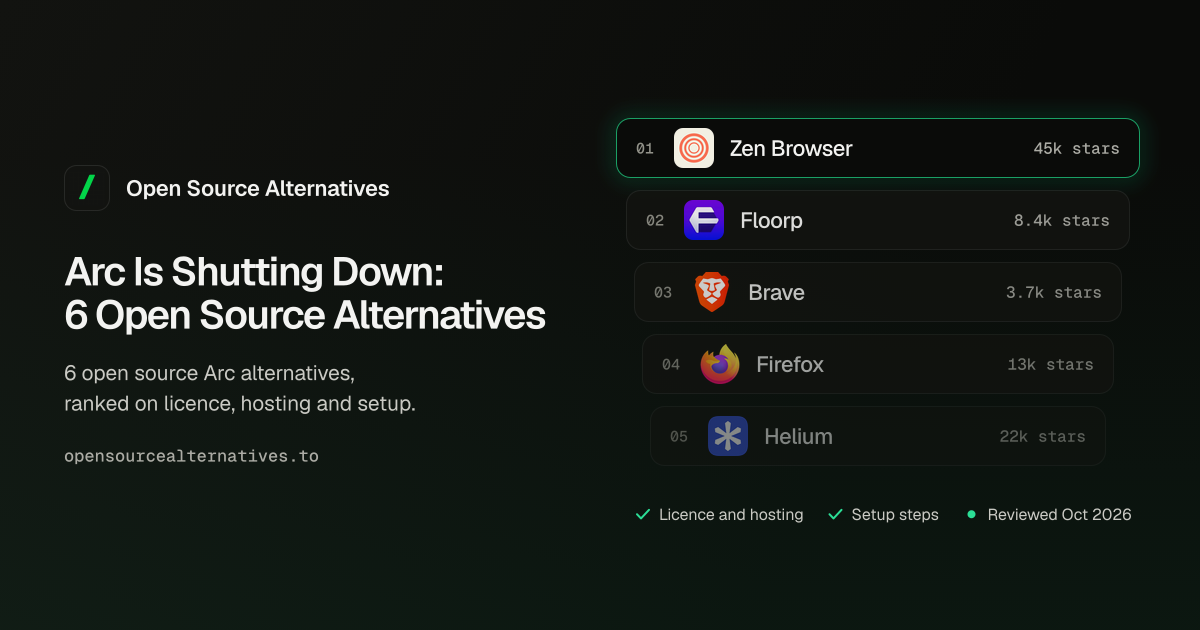Click rank number 04
This screenshot has height=630, width=1200.
pos(671,364)
